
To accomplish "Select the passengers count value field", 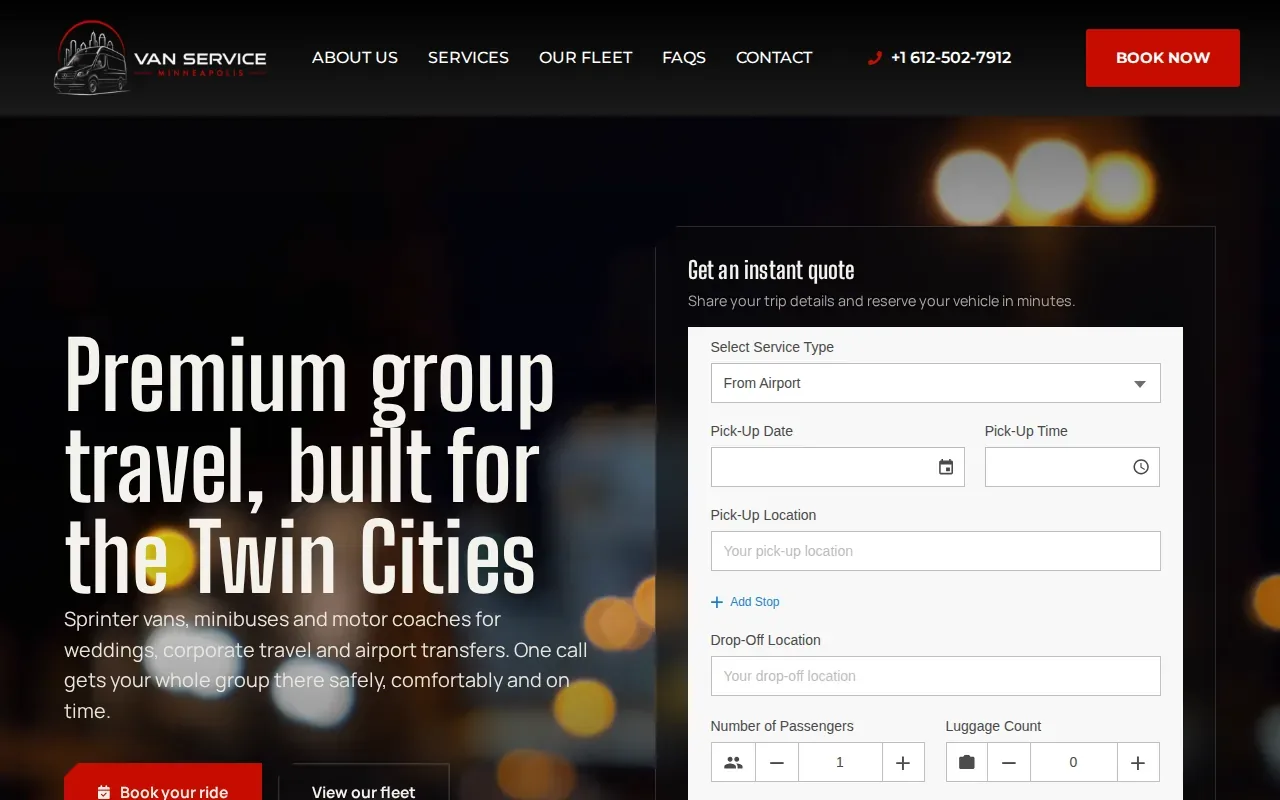I will (840, 762).
